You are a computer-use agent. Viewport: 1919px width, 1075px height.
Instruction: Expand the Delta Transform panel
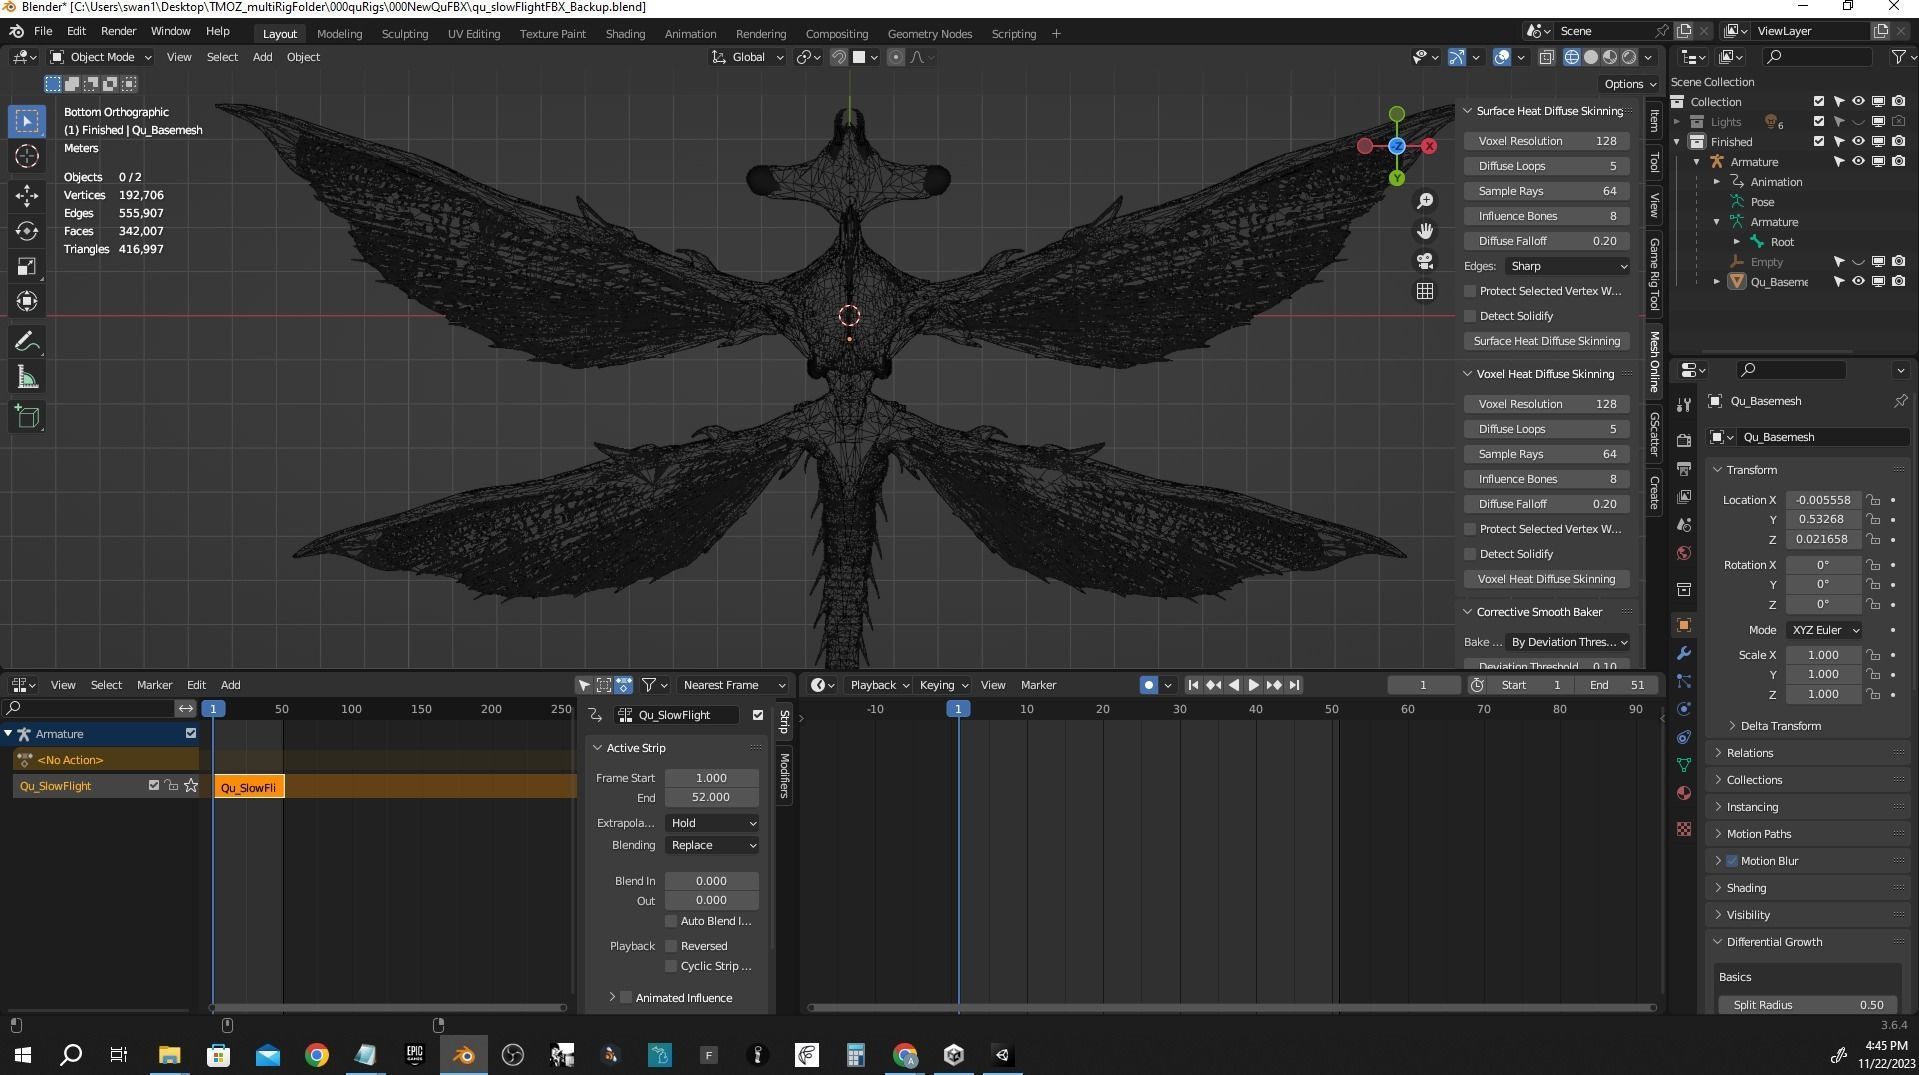pos(1780,726)
